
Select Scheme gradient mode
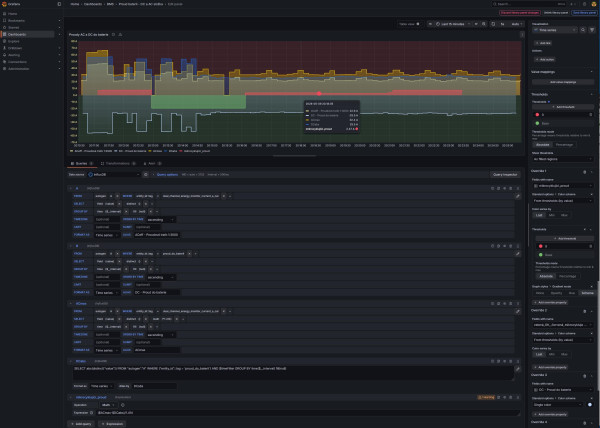[x=587, y=293]
